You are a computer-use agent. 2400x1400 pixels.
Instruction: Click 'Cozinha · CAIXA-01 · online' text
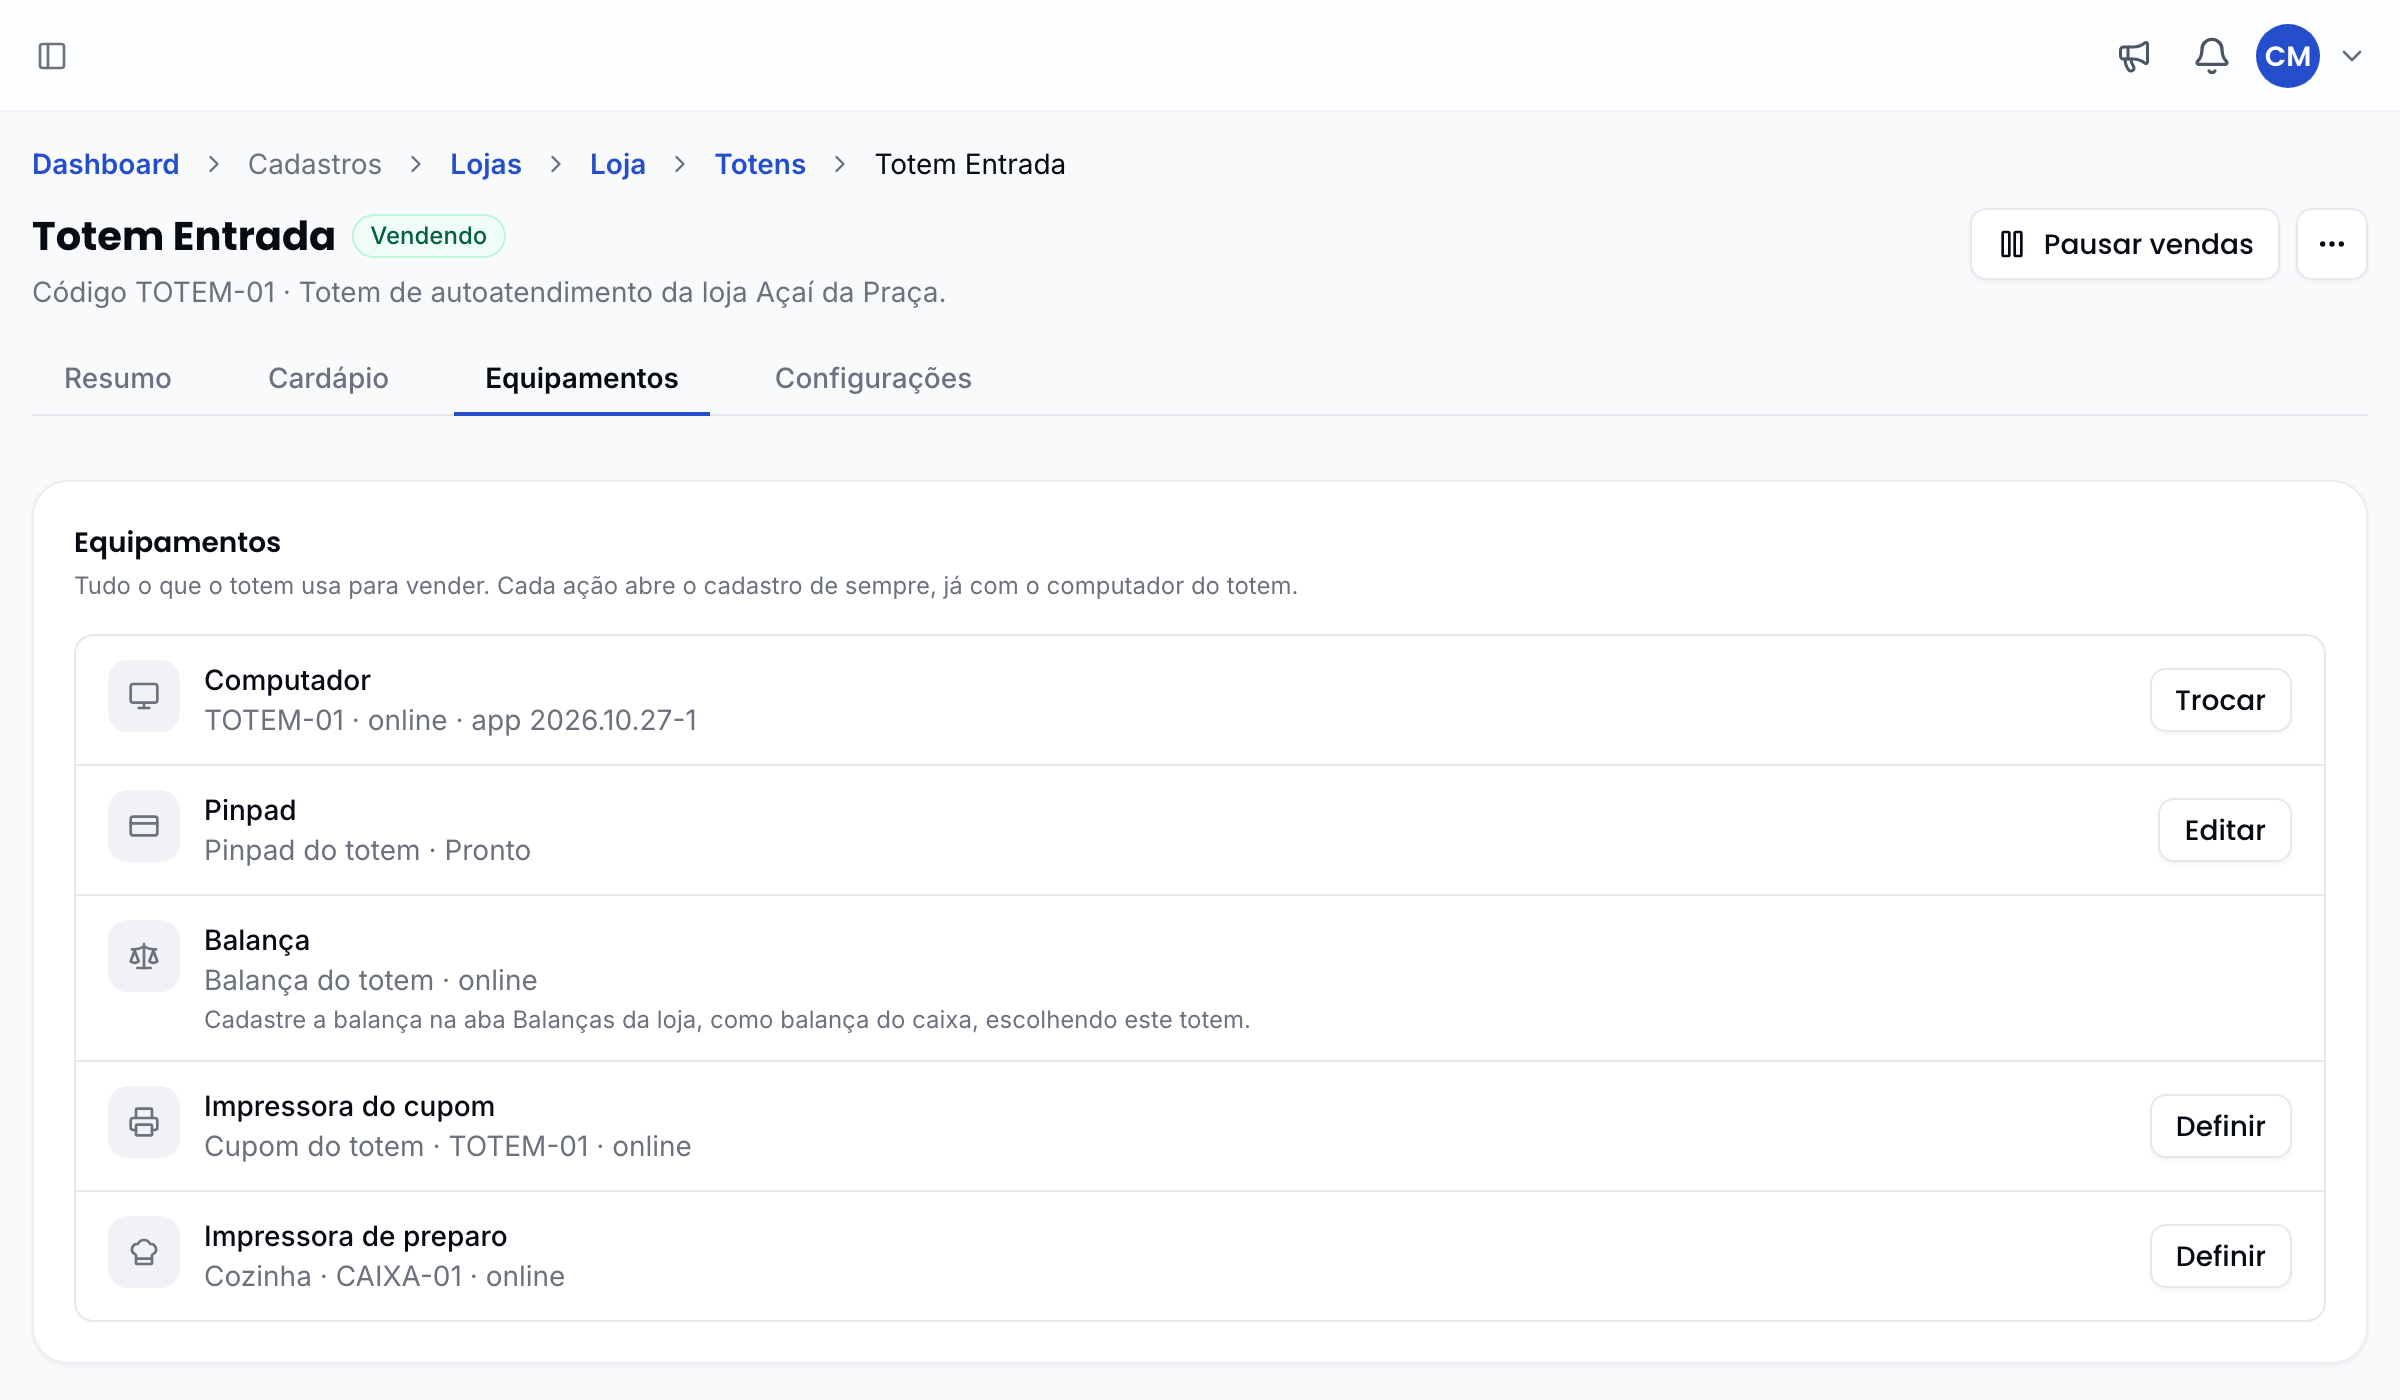tap(384, 1276)
